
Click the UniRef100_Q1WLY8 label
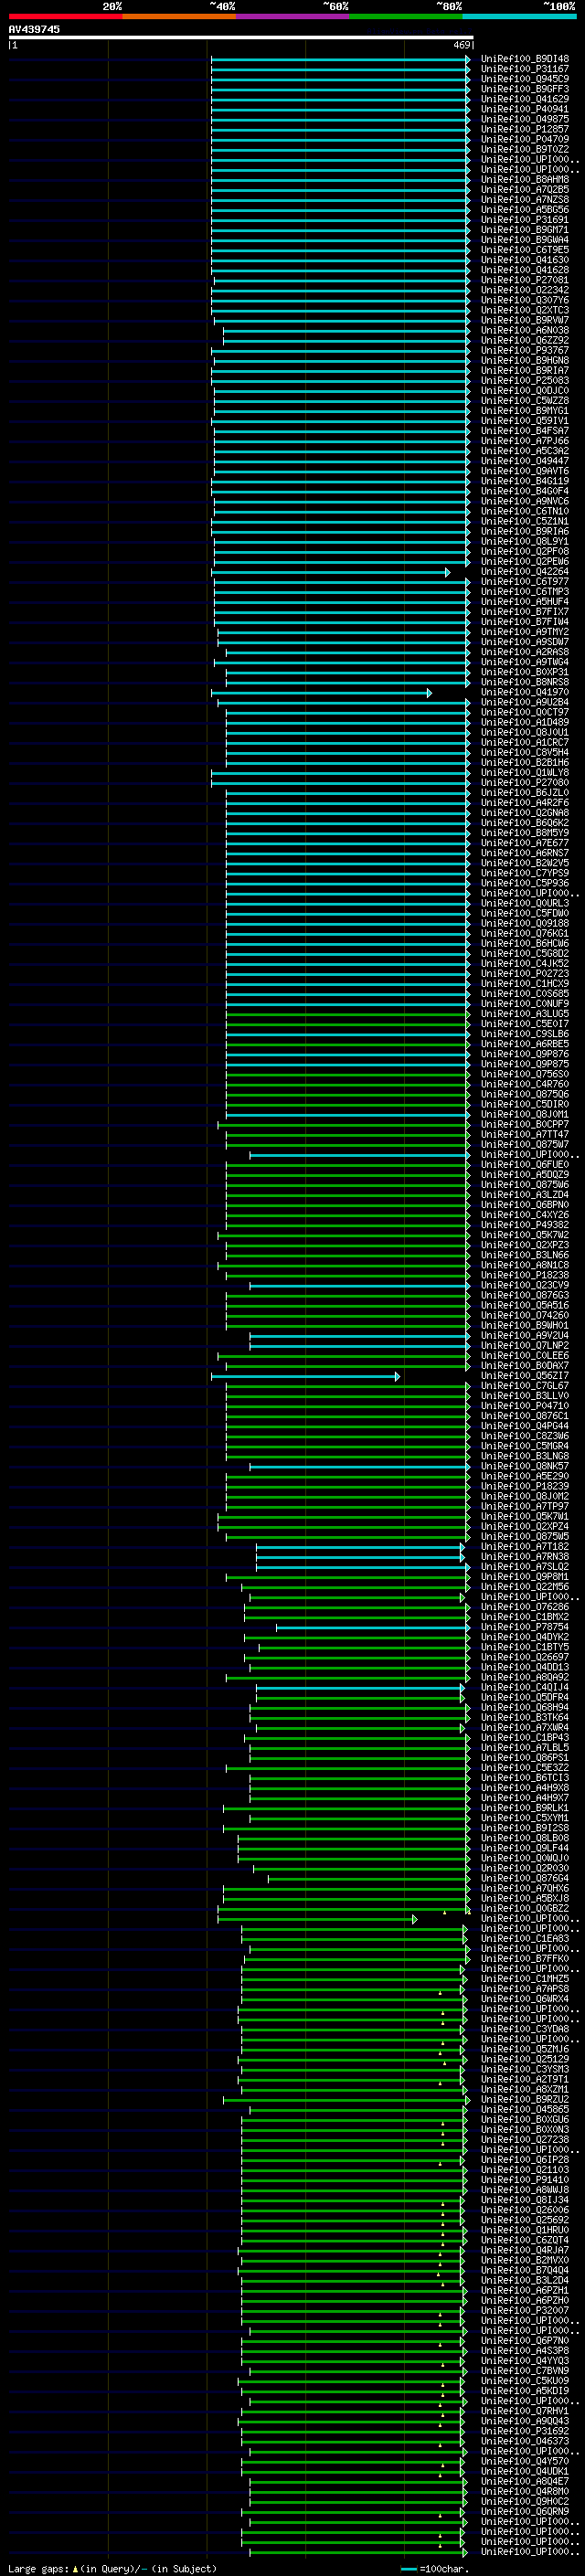pyautogui.click(x=525, y=772)
